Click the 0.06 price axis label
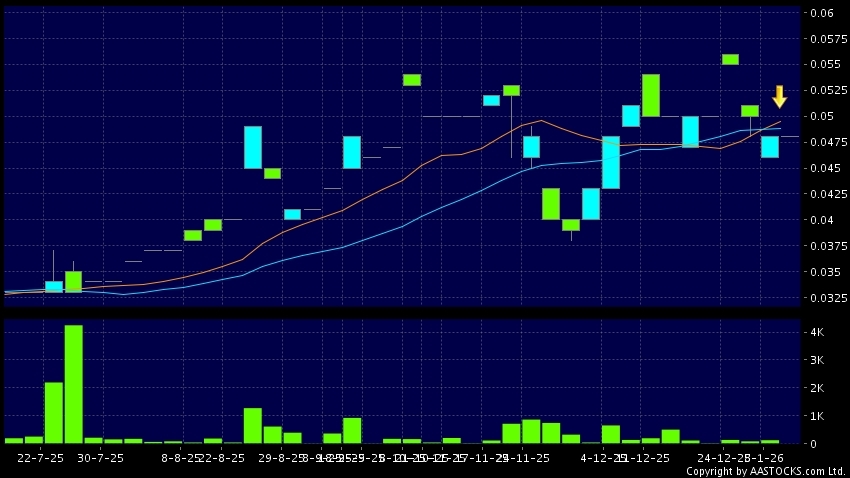 822,13
